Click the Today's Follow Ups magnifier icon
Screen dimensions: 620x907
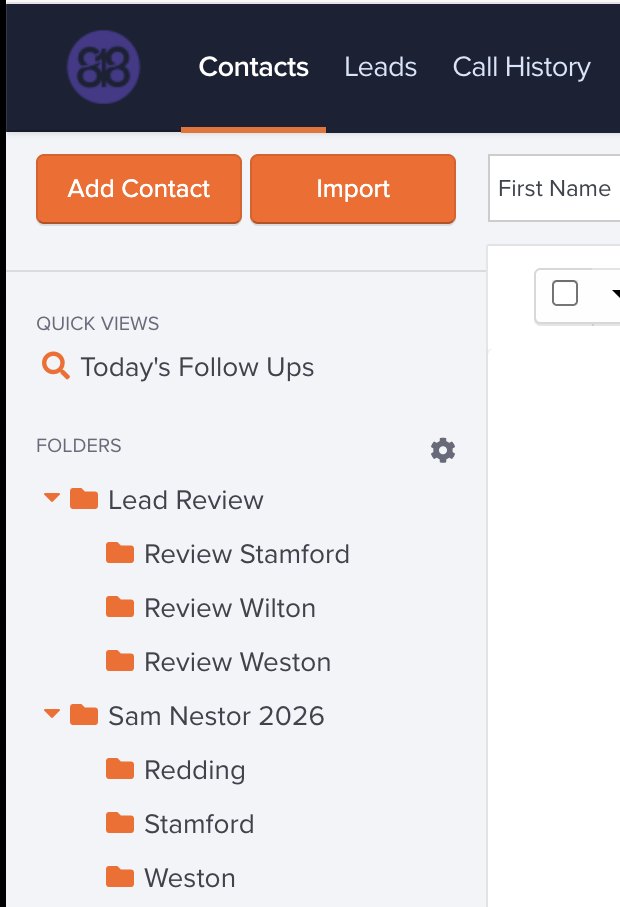coord(56,366)
